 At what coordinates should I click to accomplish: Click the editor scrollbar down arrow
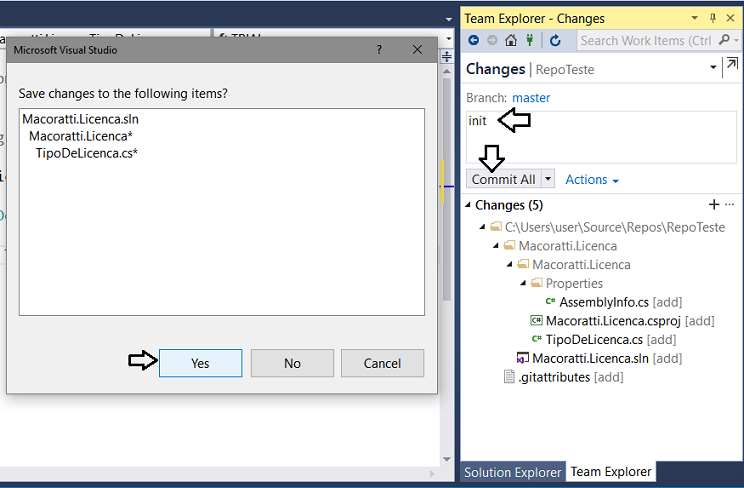(x=446, y=459)
